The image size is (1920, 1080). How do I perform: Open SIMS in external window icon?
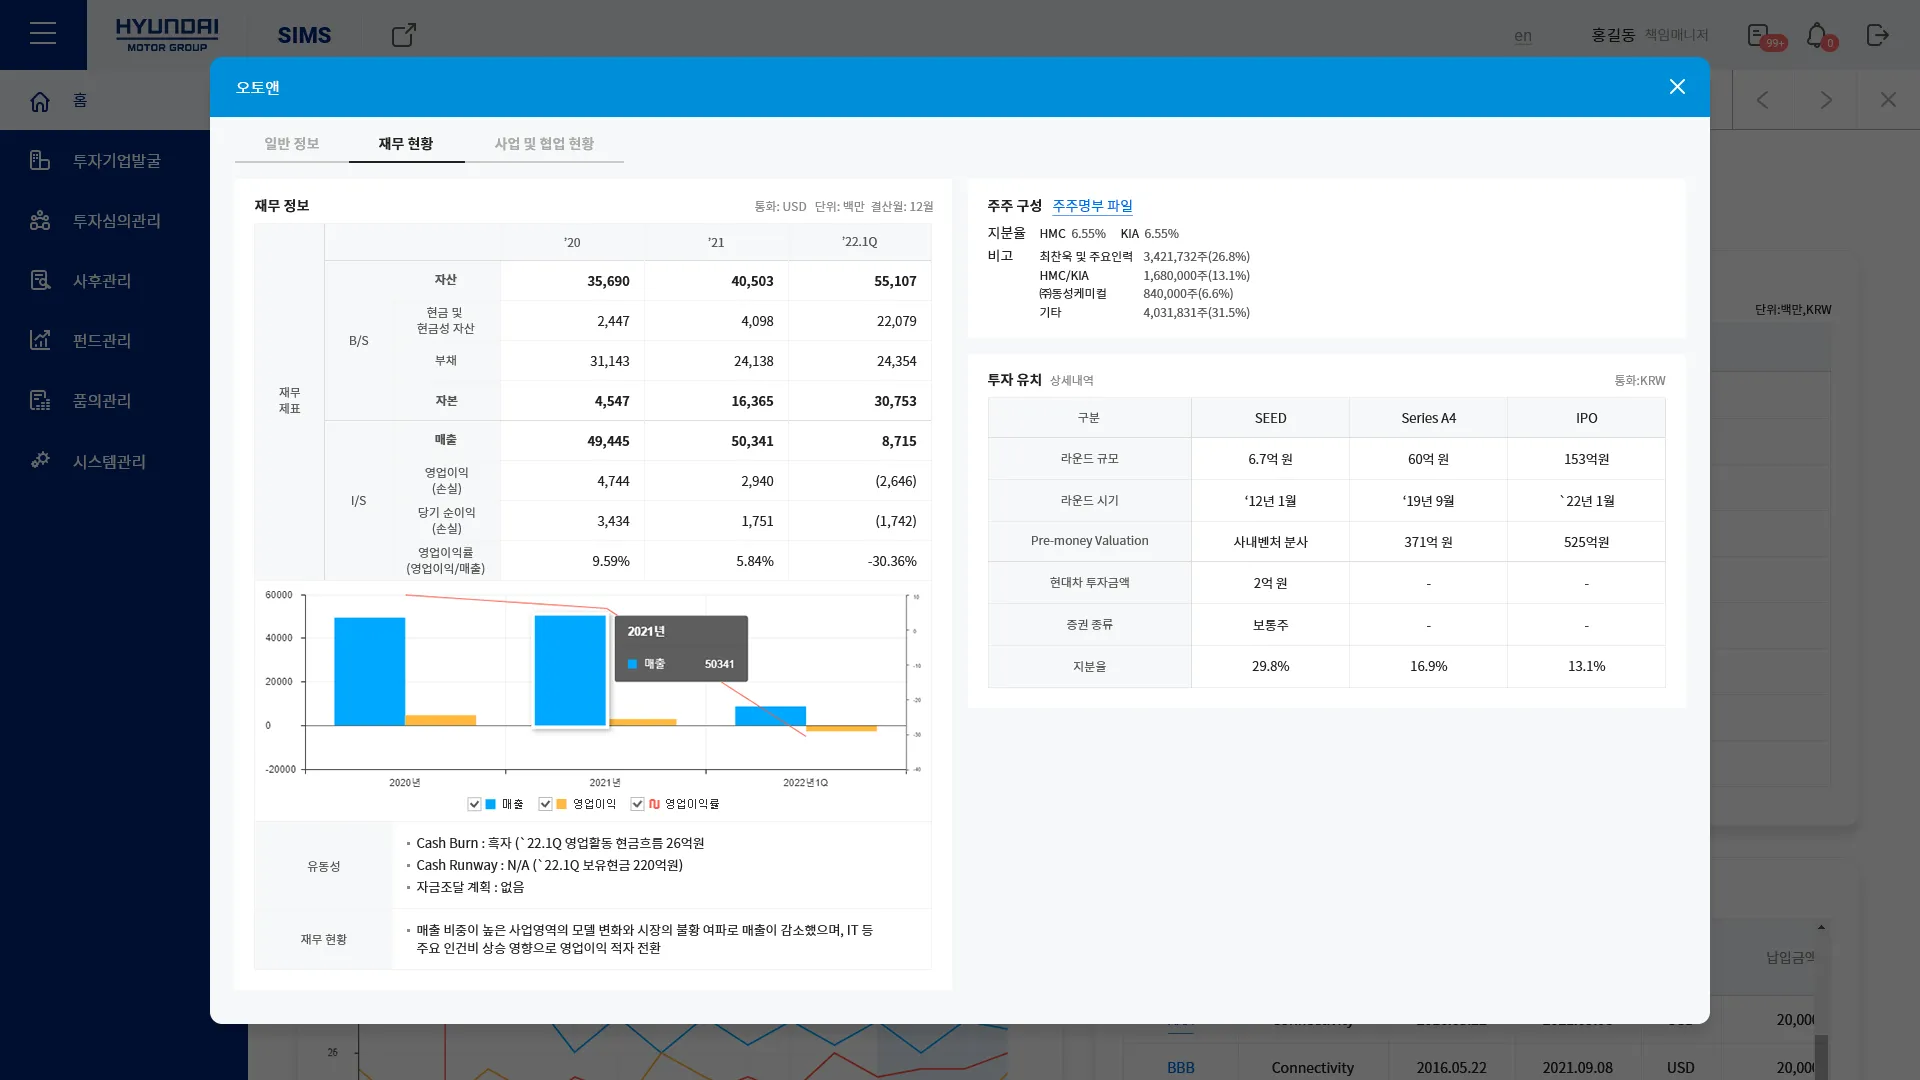(404, 35)
